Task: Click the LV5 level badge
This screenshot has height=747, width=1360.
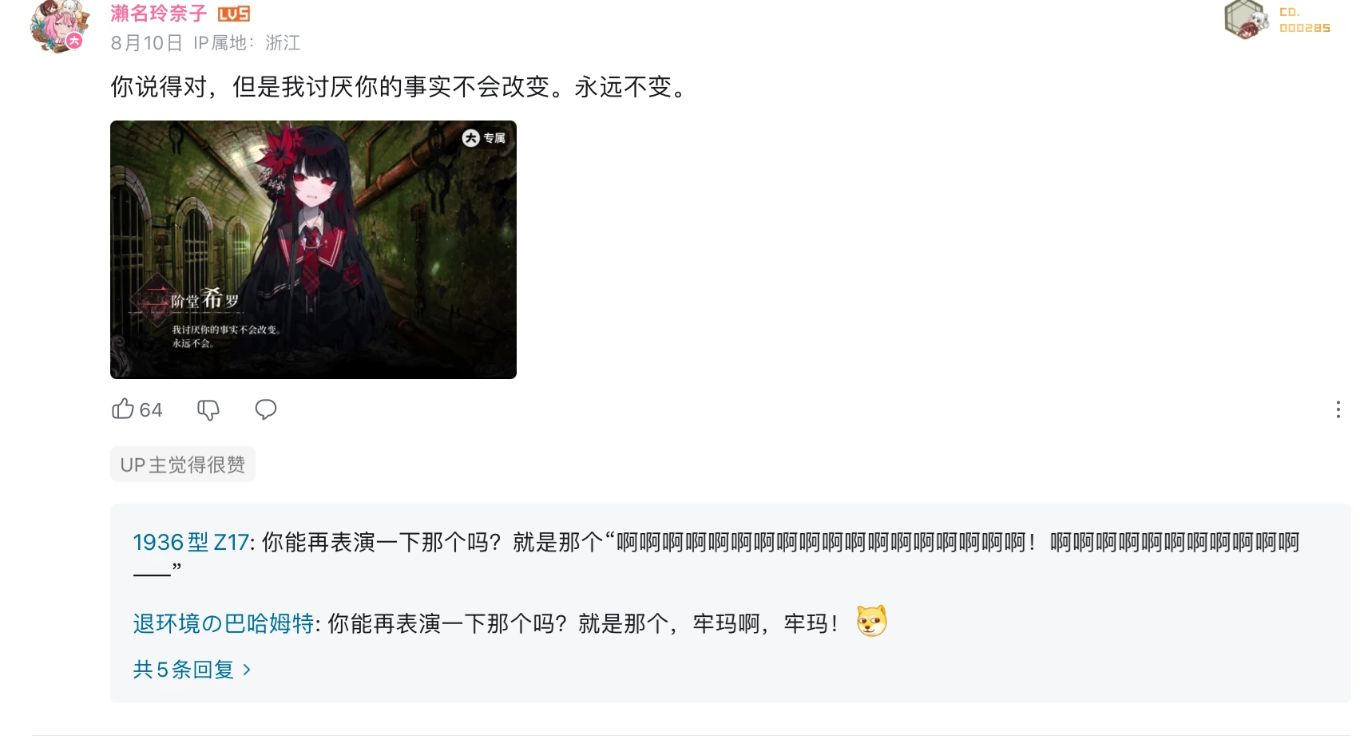Action: click(x=234, y=14)
